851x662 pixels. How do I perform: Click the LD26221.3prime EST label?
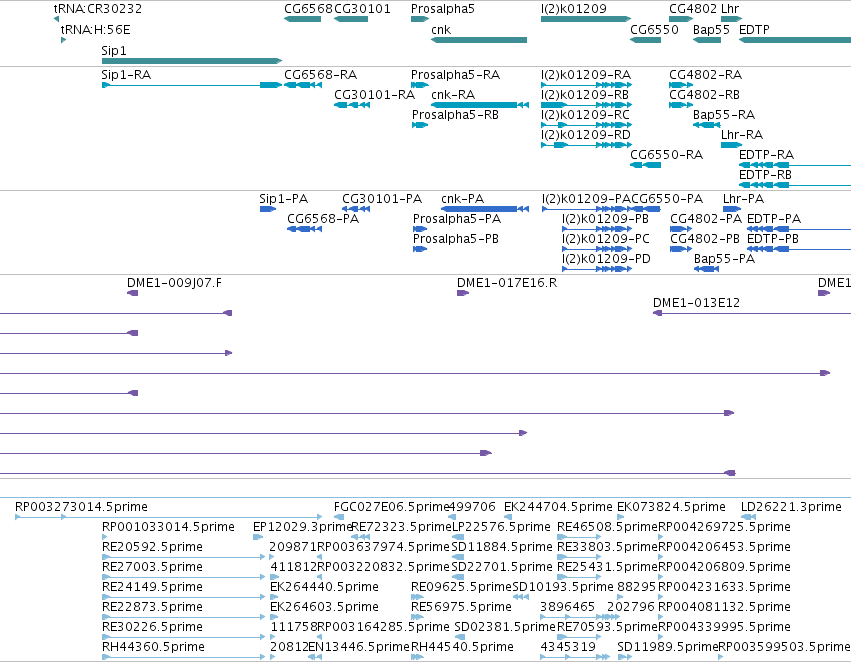pyautogui.click(x=791, y=507)
